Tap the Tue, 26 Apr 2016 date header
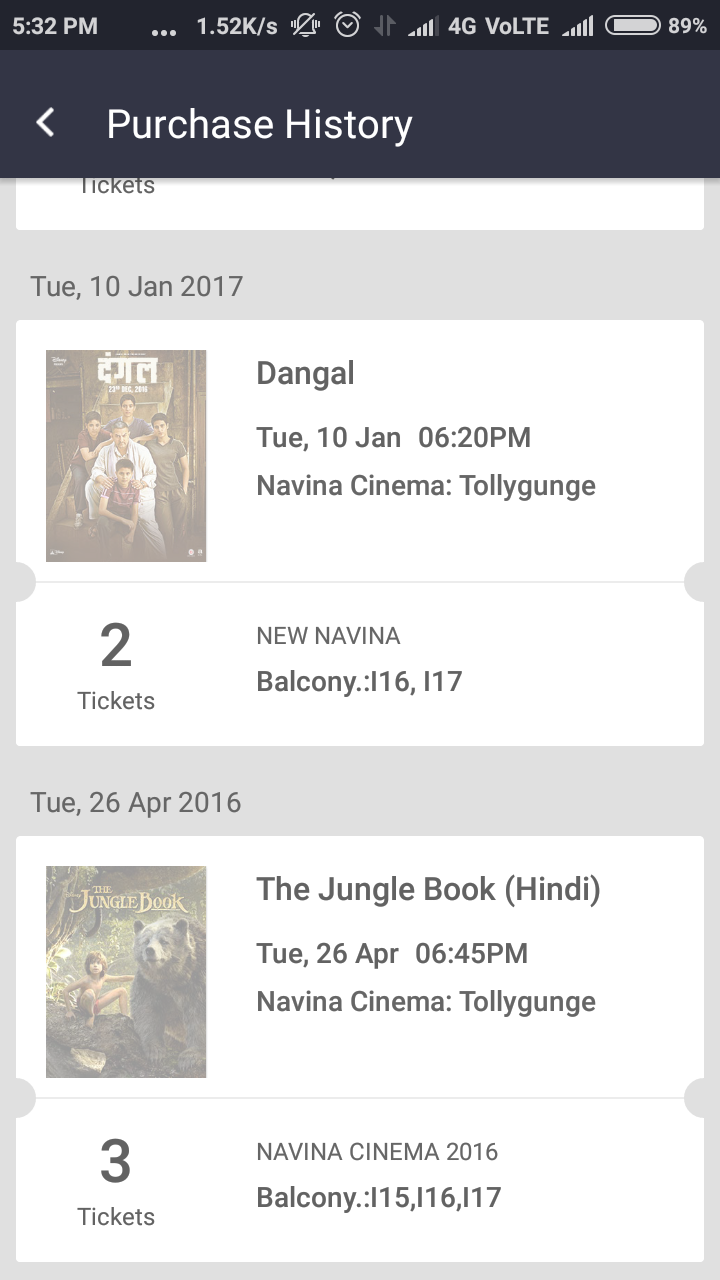The height and width of the screenshot is (1280, 720). 136,802
